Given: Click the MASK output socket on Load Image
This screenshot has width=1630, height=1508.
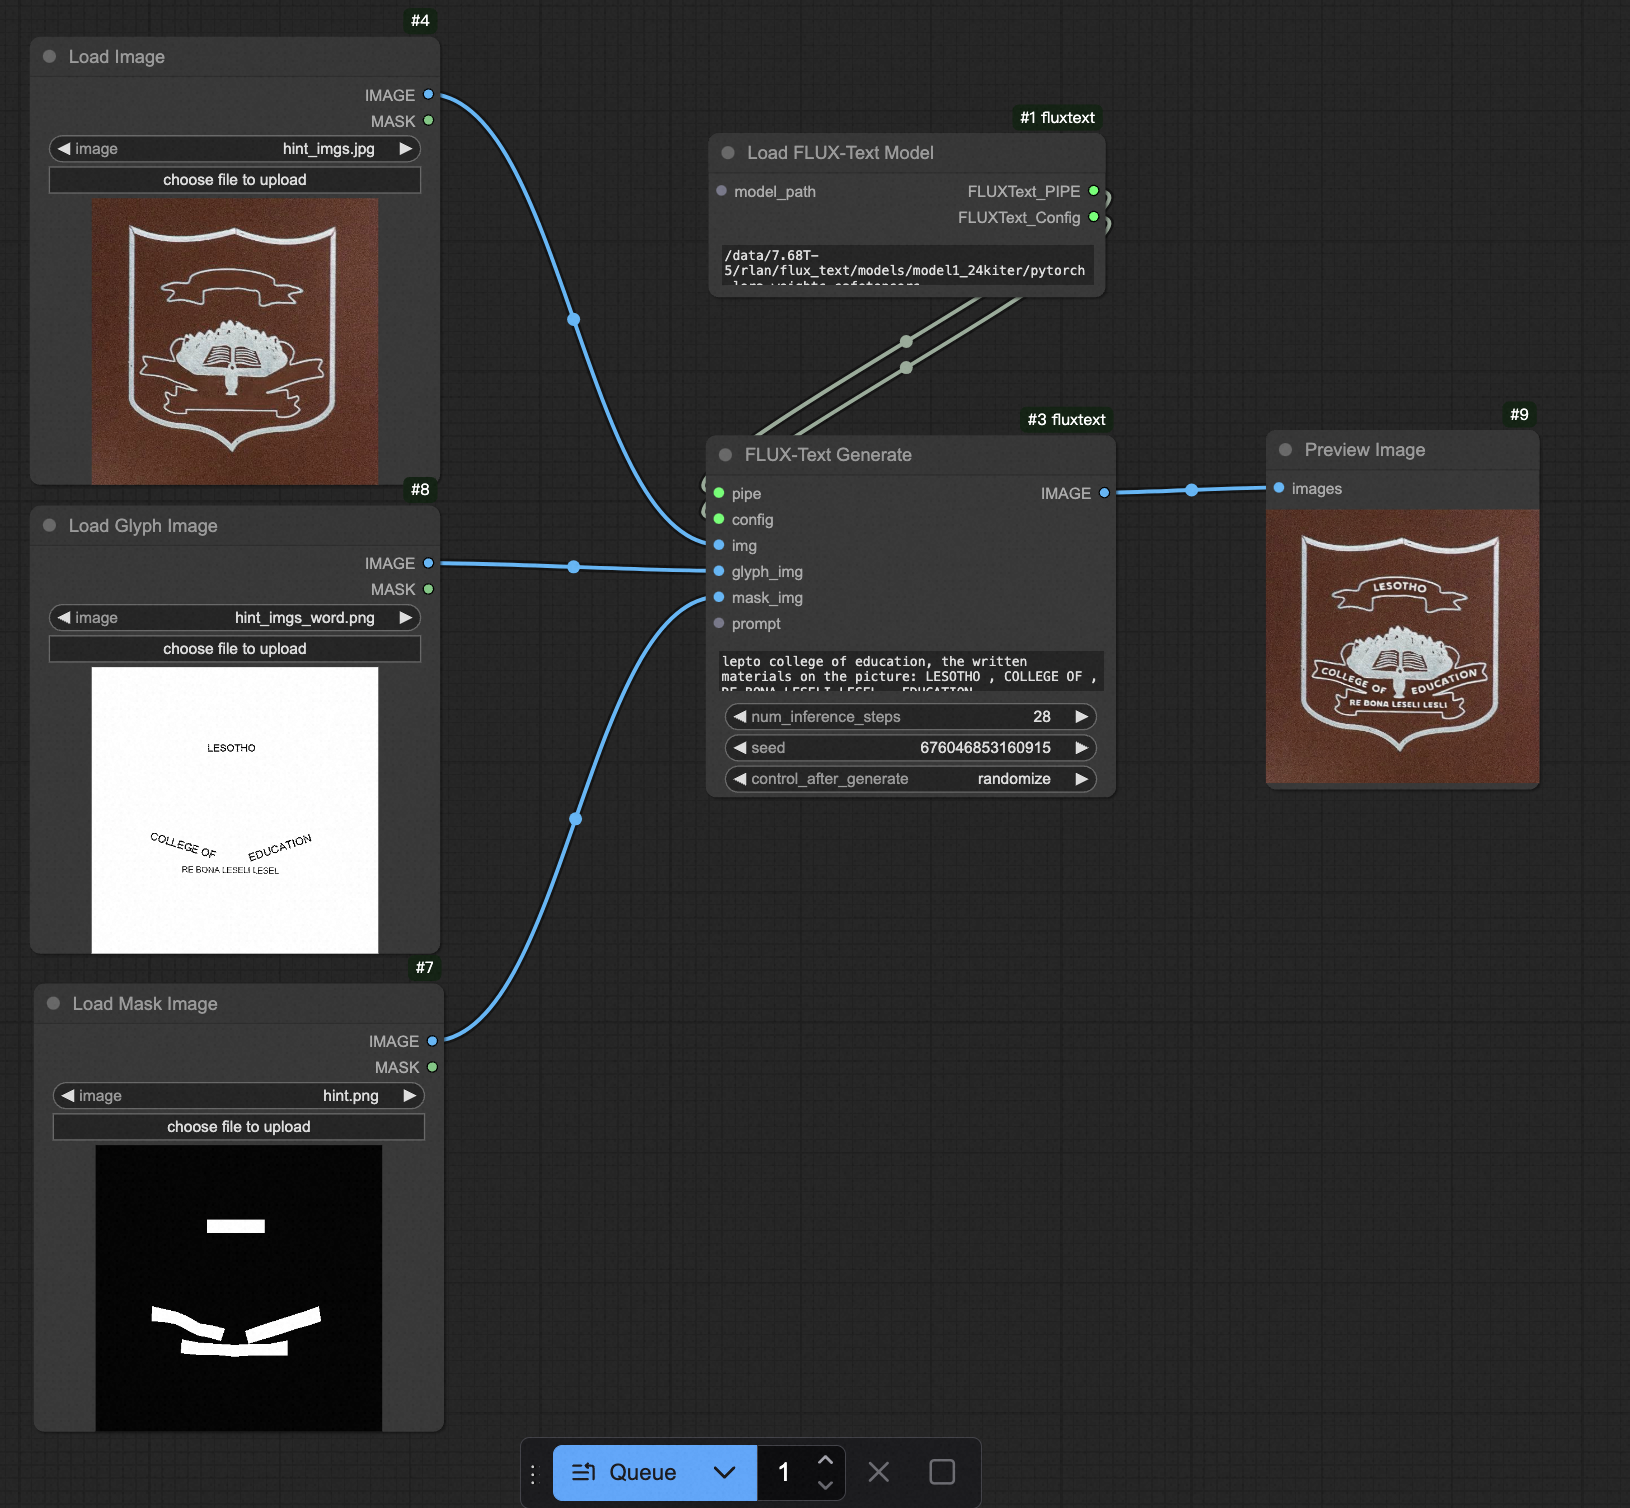Looking at the screenshot, I should point(430,120).
